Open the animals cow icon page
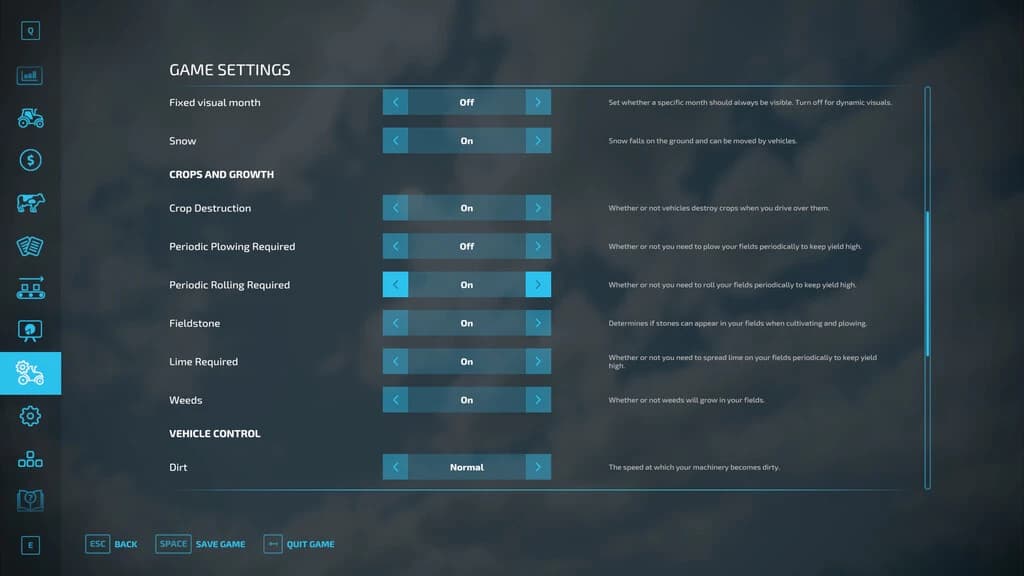Image resolution: width=1024 pixels, height=576 pixels. (x=30, y=203)
